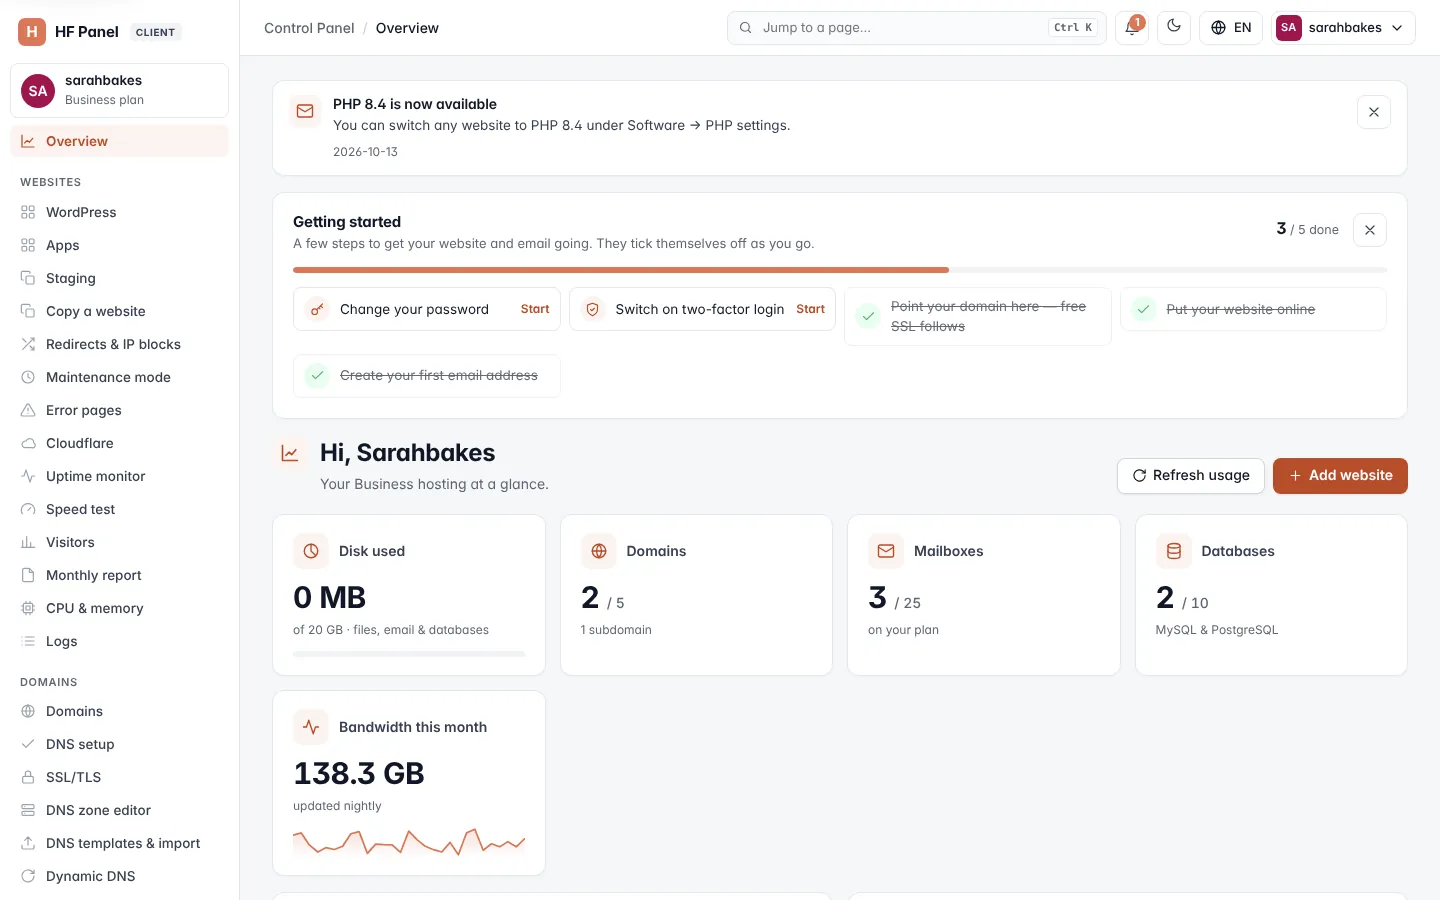Open the notifications bell

point(1132,28)
